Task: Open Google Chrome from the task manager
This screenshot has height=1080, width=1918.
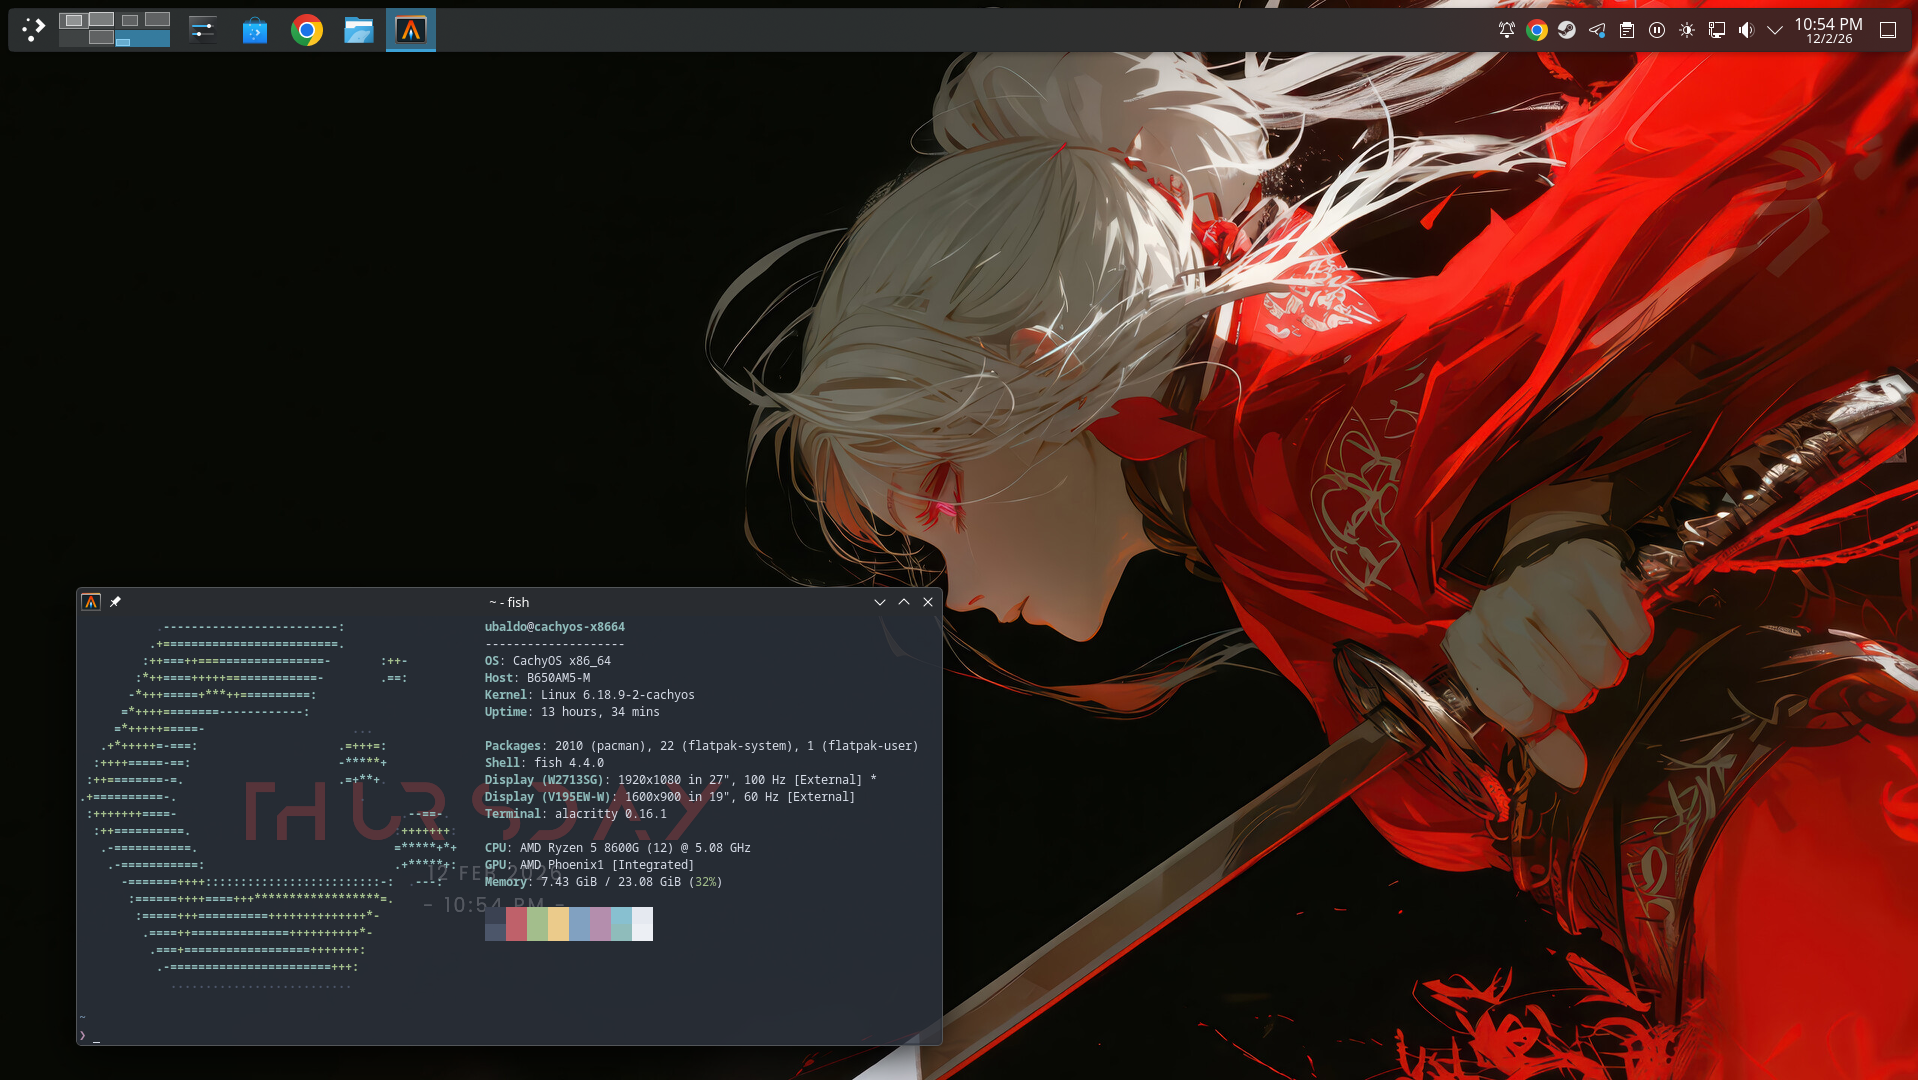Action: point(307,31)
